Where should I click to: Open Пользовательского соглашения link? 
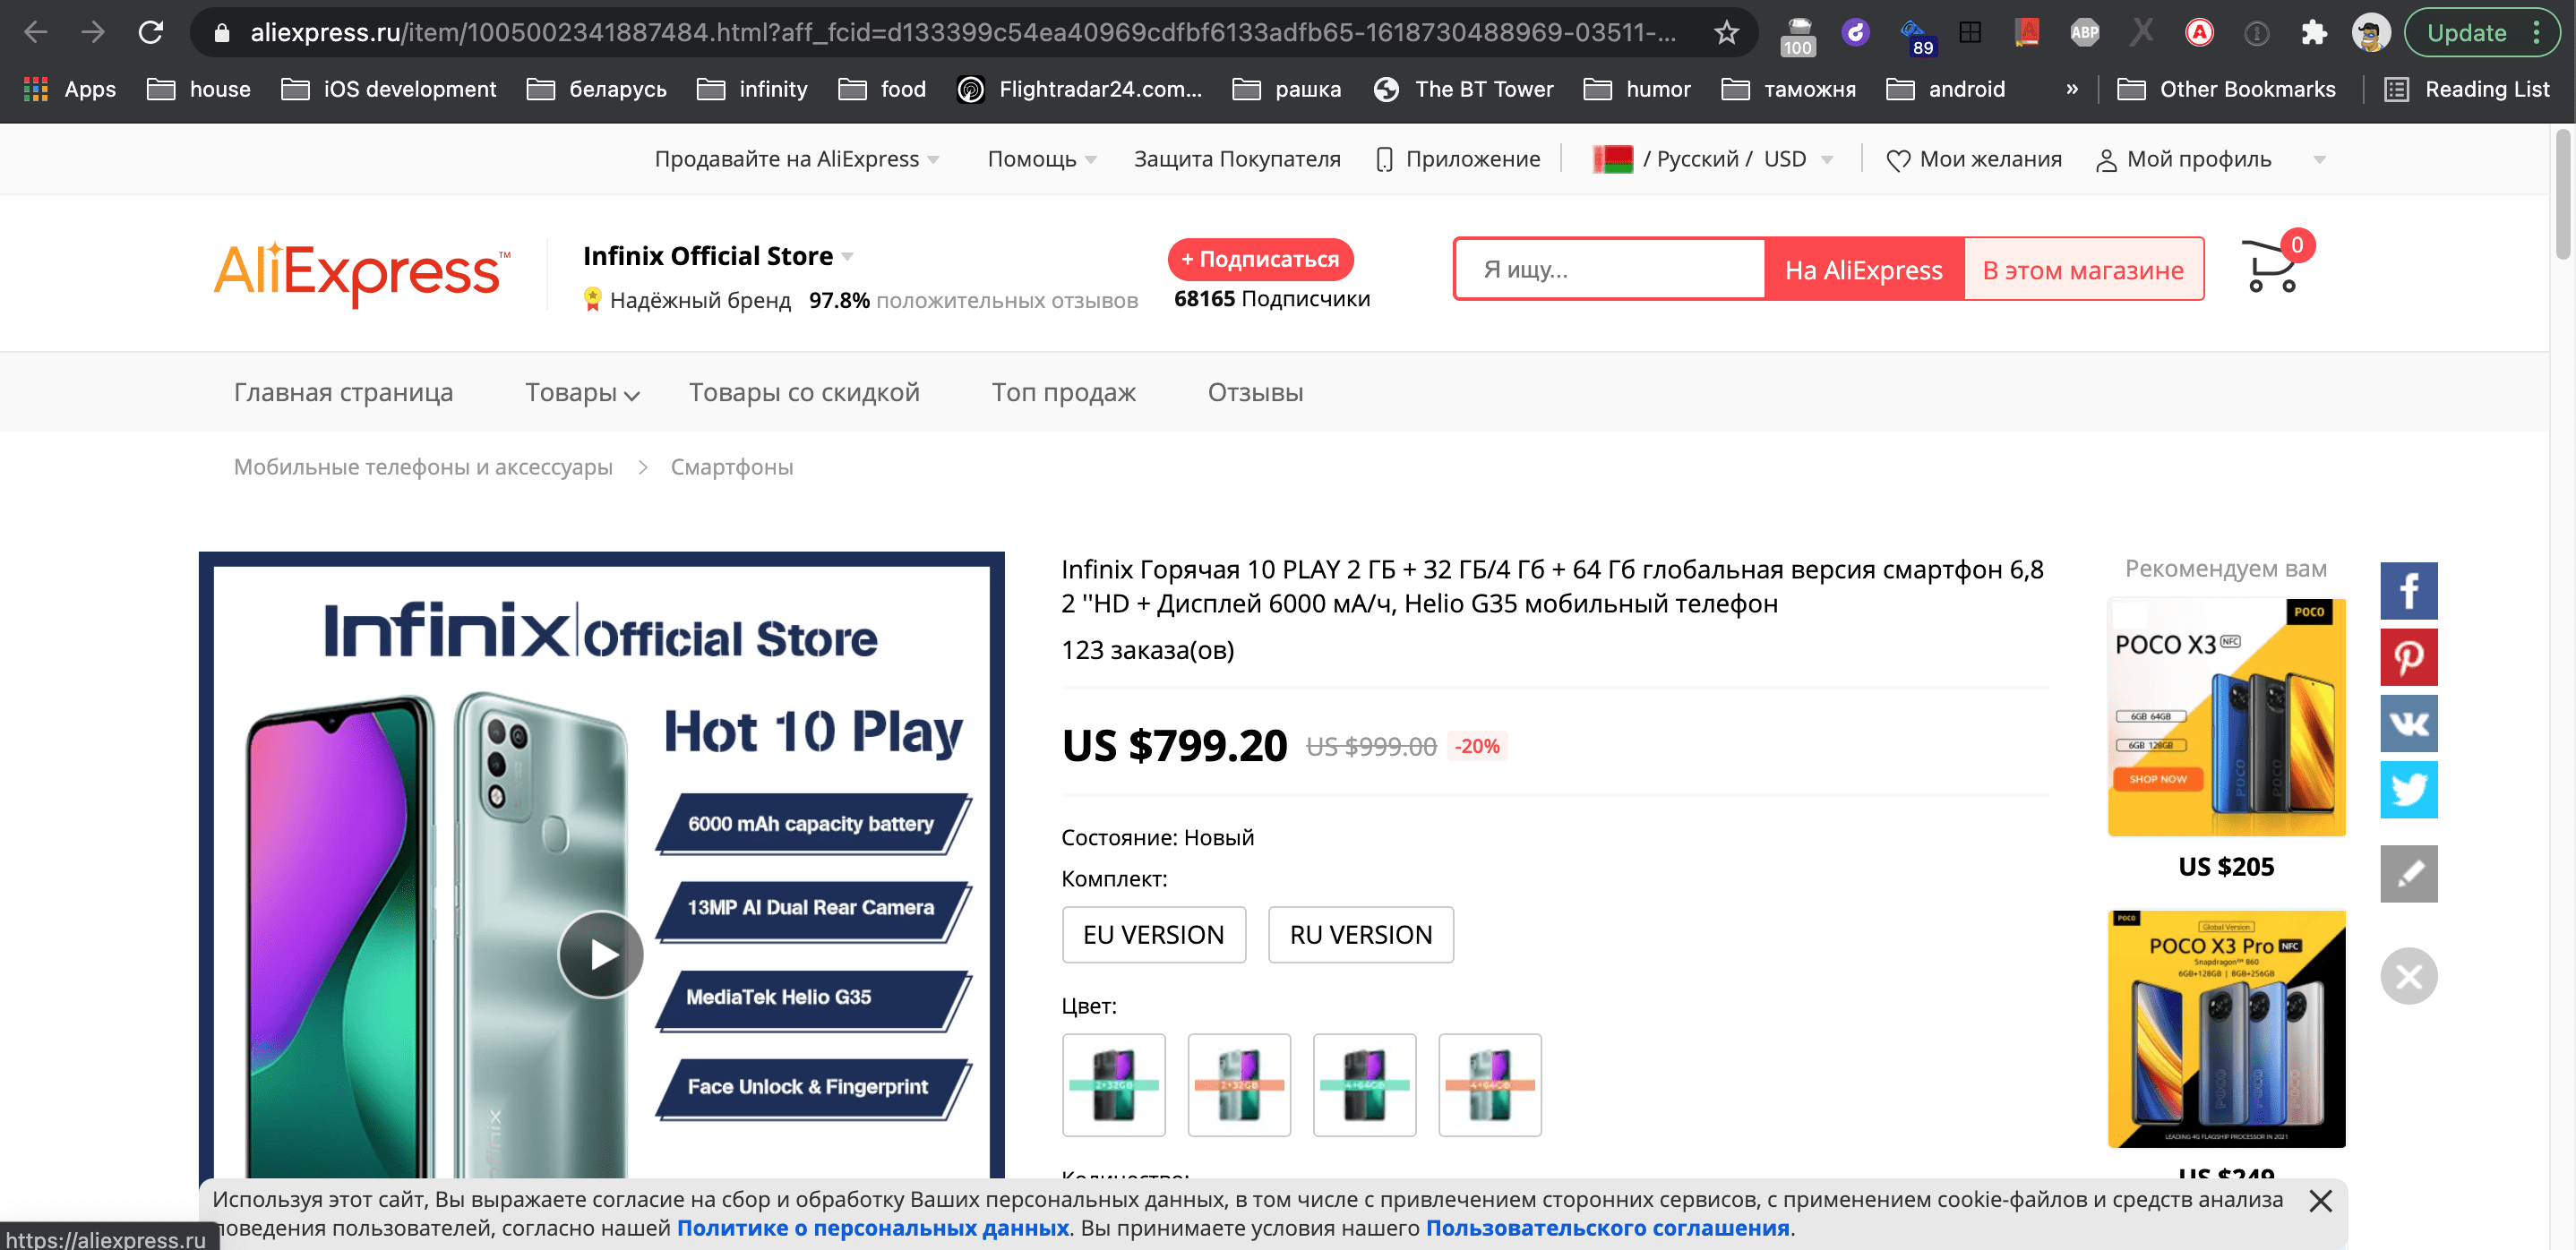click(x=1607, y=1228)
